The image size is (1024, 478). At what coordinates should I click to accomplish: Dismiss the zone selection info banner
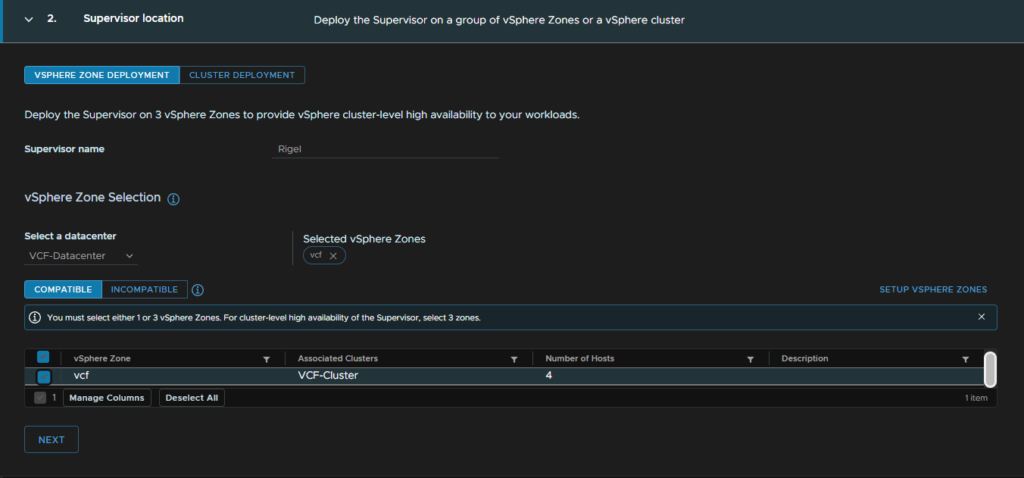click(x=981, y=317)
